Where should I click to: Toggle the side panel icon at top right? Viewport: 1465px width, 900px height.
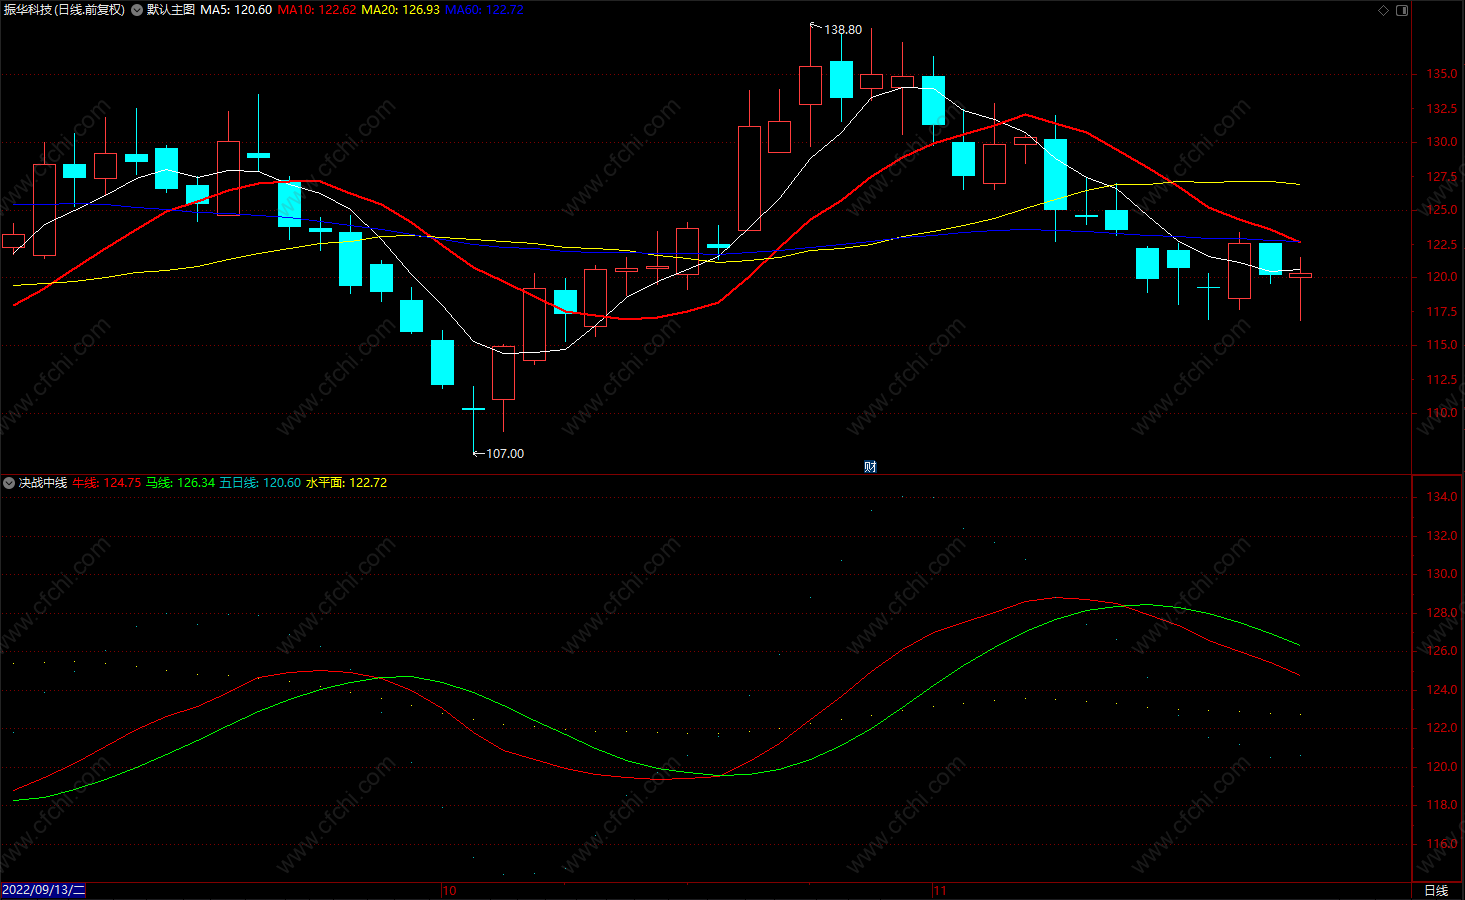click(1402, 10)
